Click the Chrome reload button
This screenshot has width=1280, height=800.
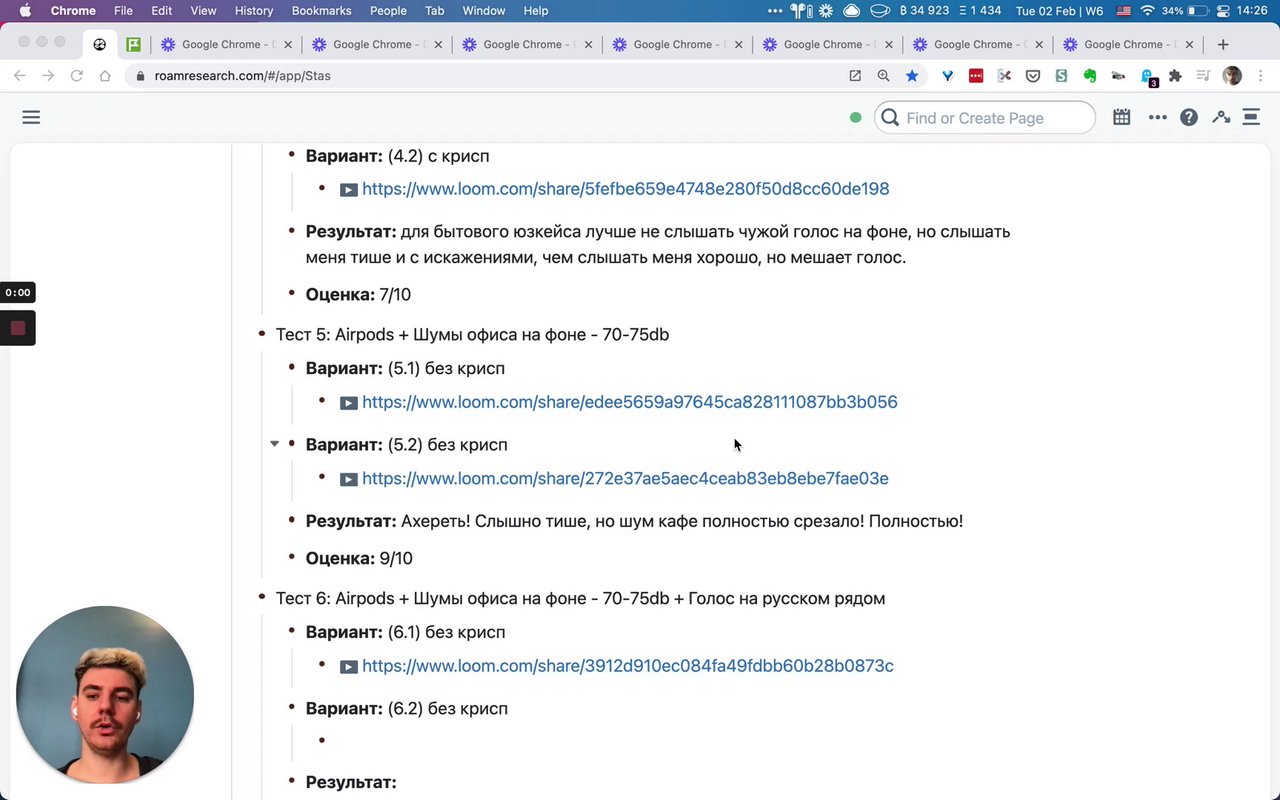76,75
